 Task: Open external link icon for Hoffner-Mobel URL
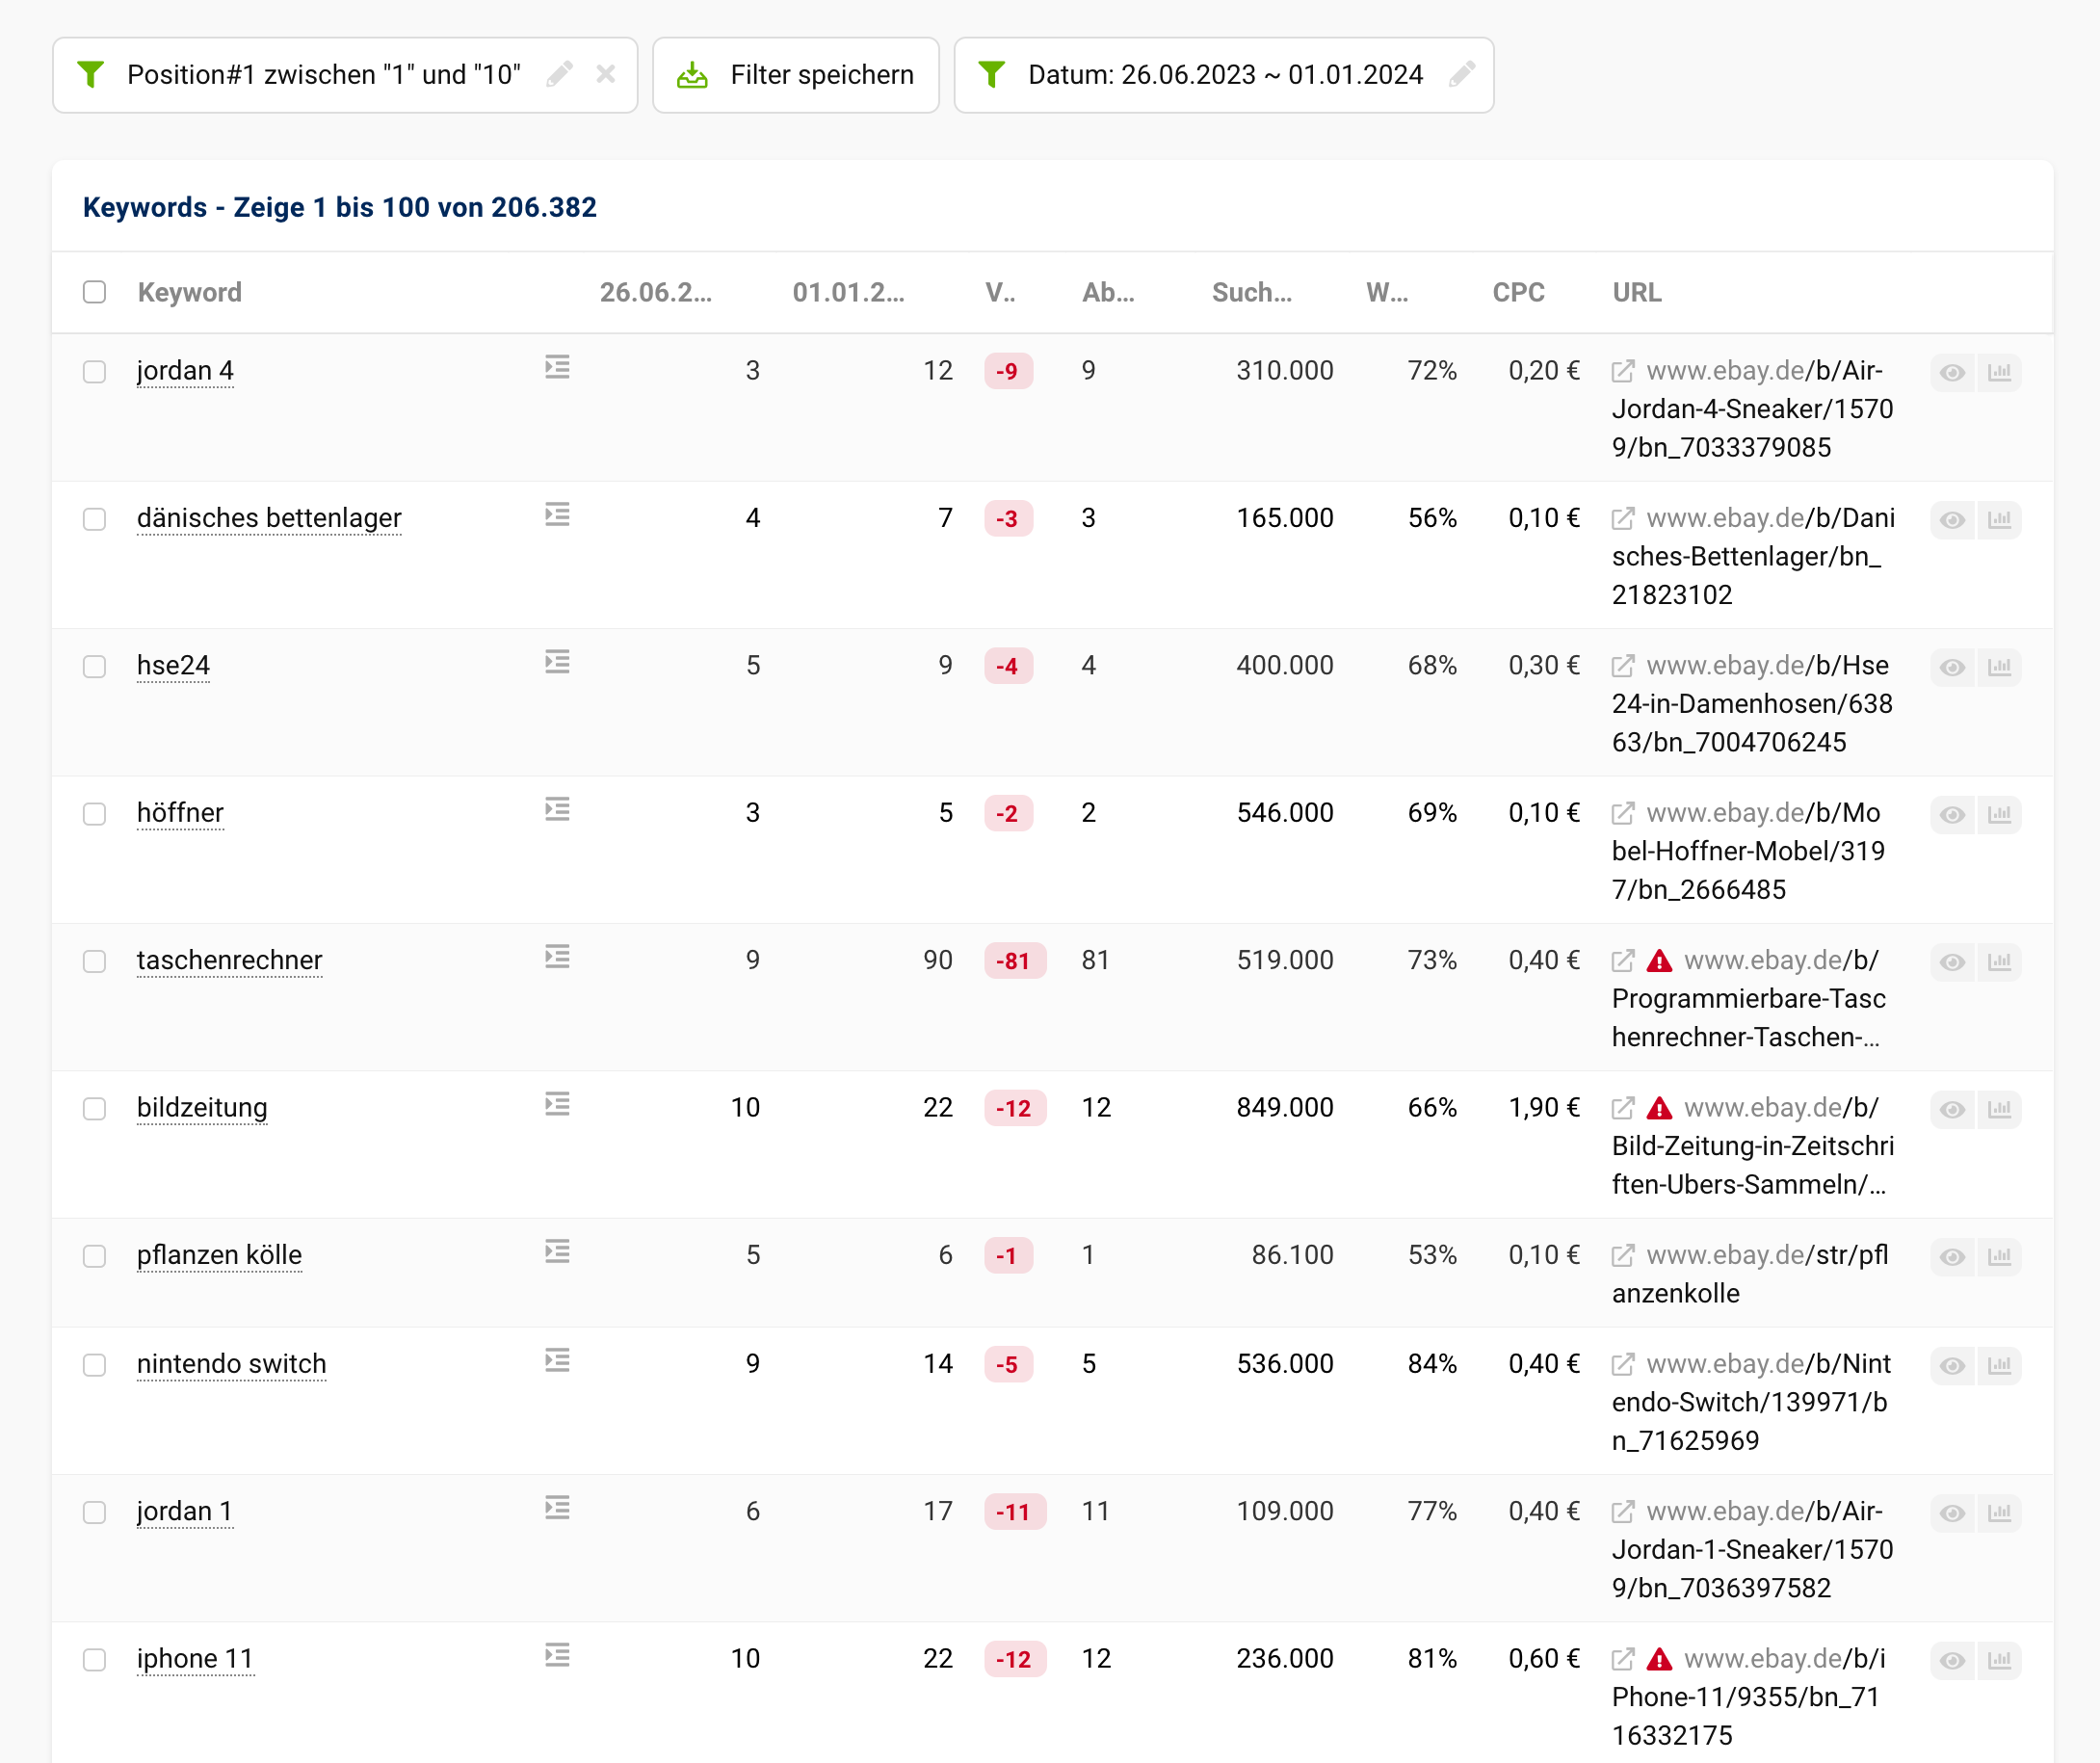tap(1623, 813)
